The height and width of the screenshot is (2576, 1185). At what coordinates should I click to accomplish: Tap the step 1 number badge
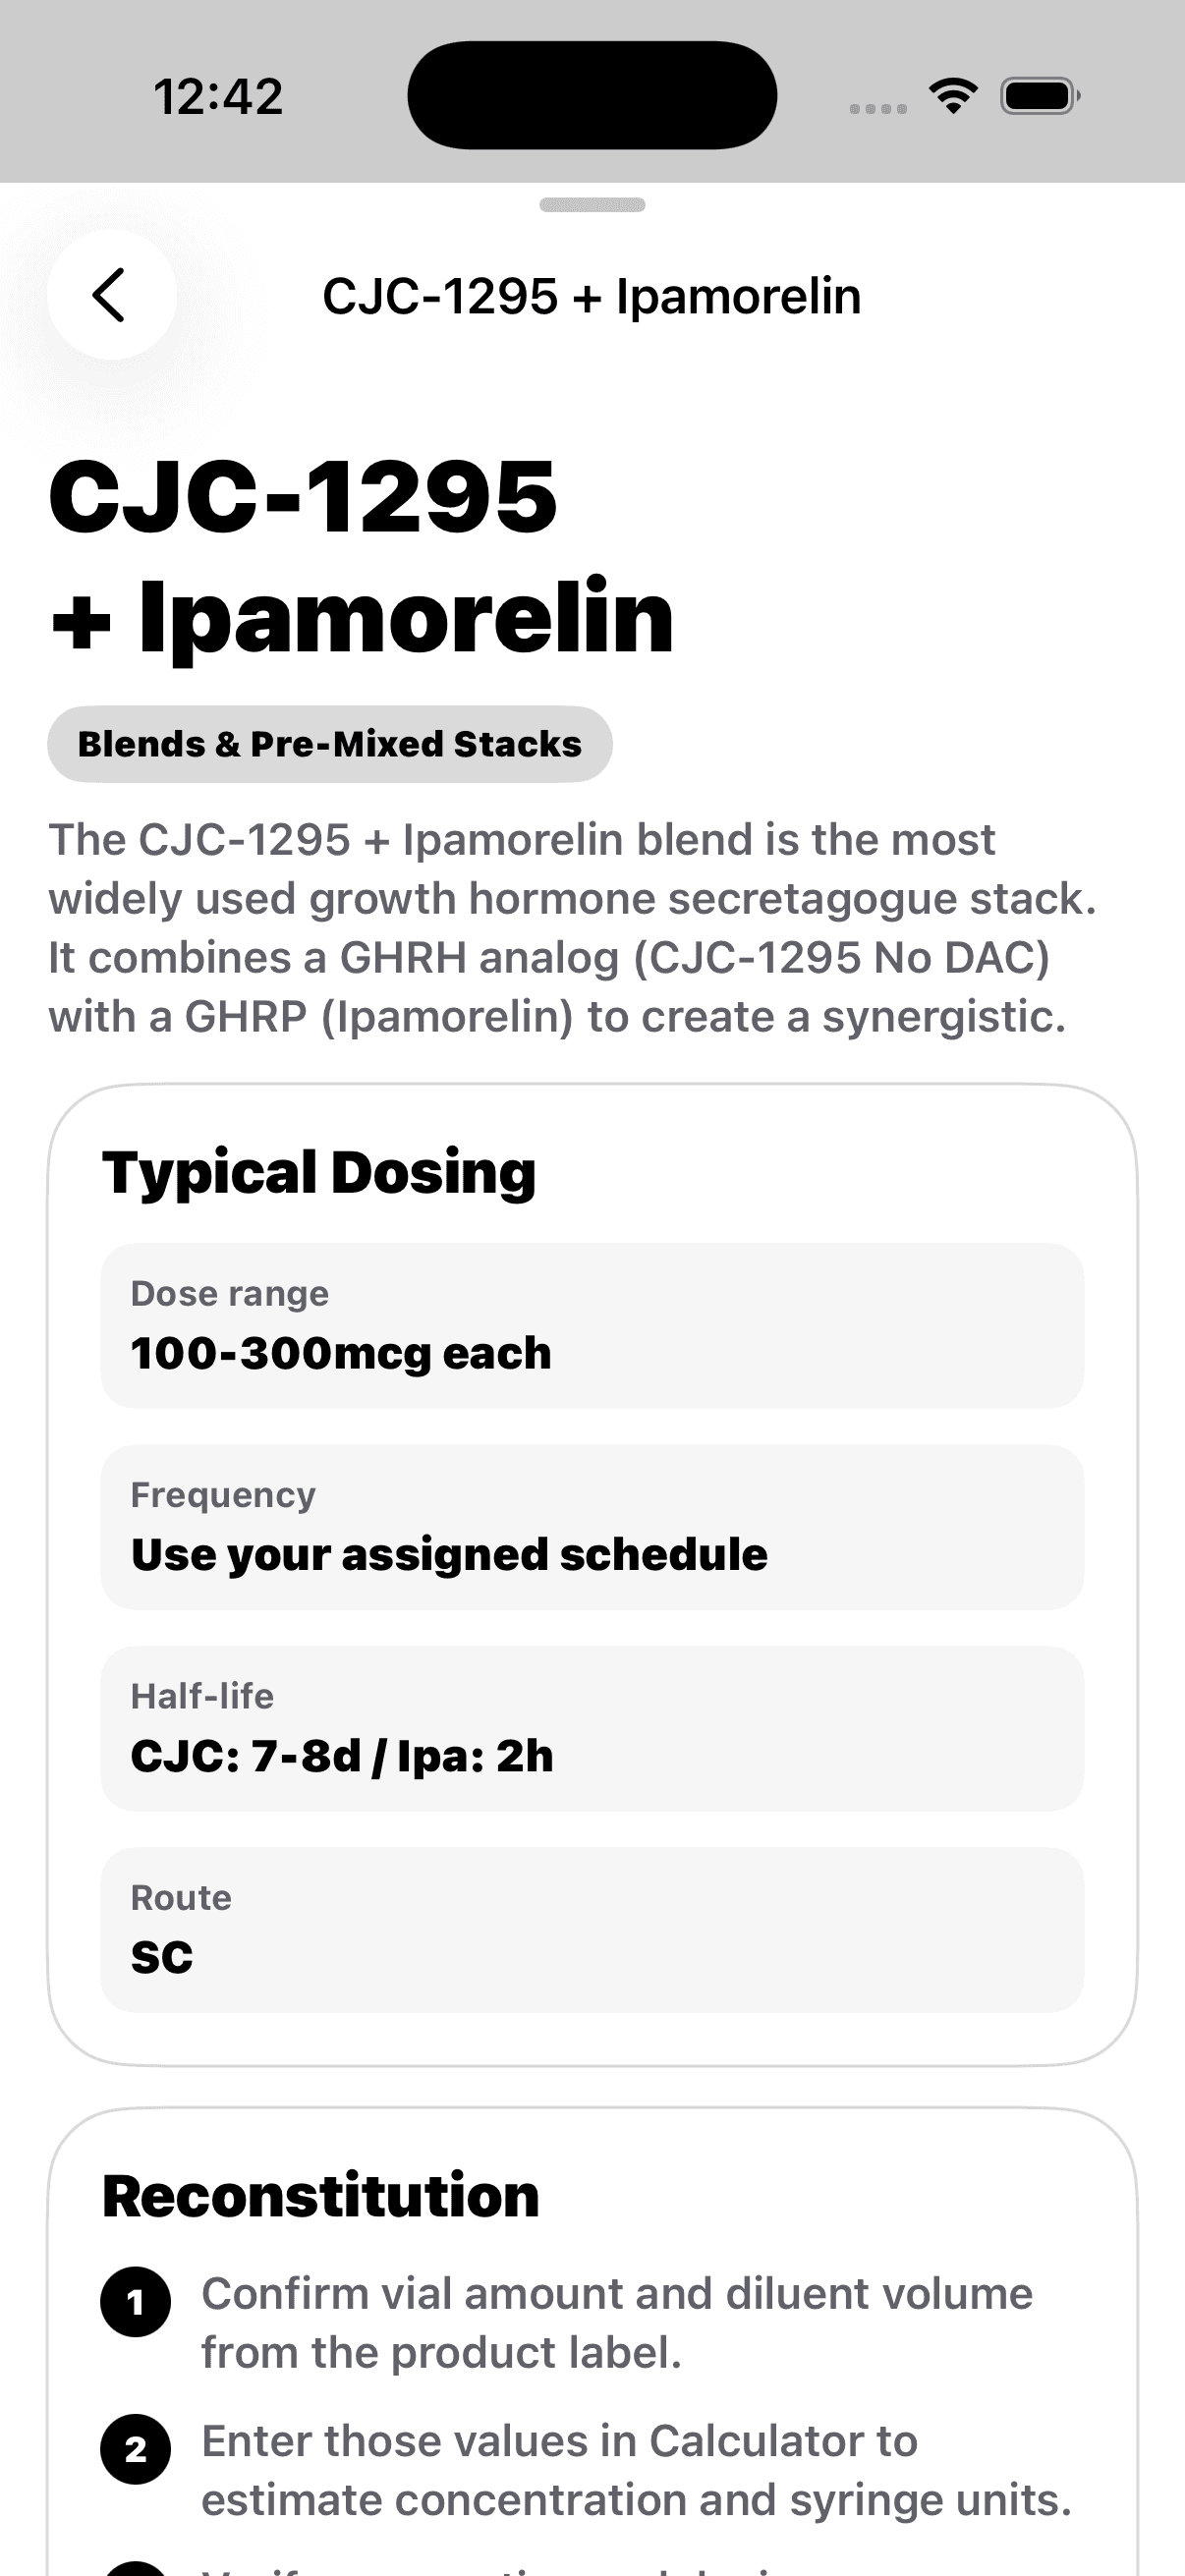[x=136, y=2302]
